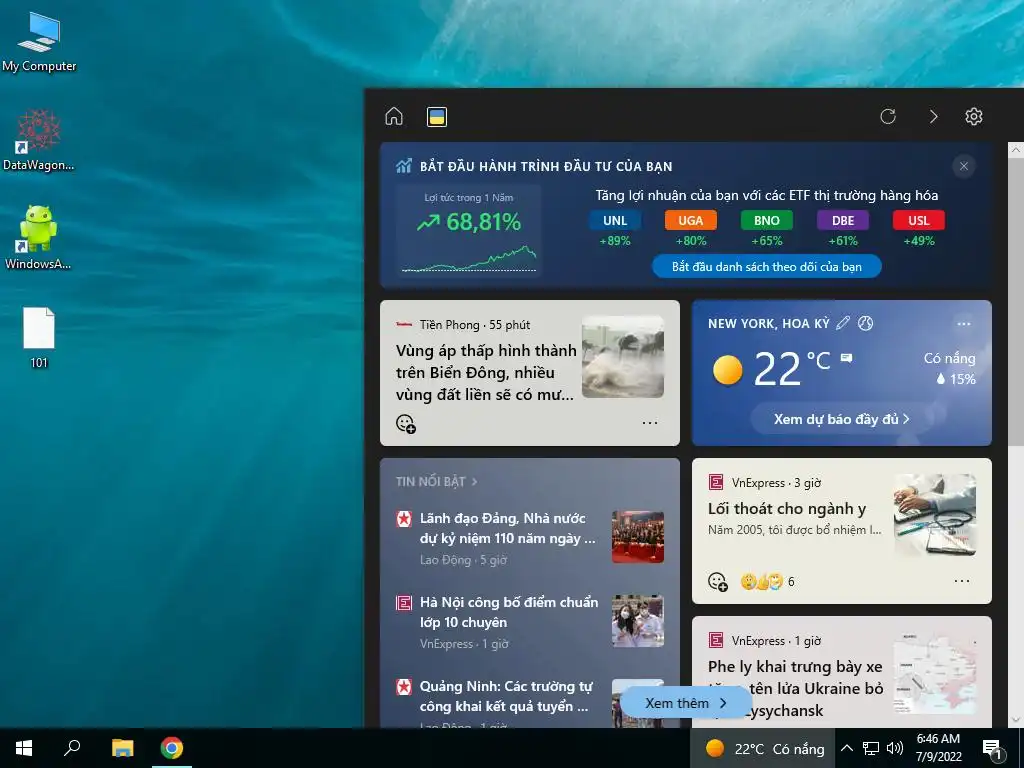This screenshot has width=1024, height=768.
Task: Click thumbnail of Hà Nội students story
Action: [x=638, y=621]
